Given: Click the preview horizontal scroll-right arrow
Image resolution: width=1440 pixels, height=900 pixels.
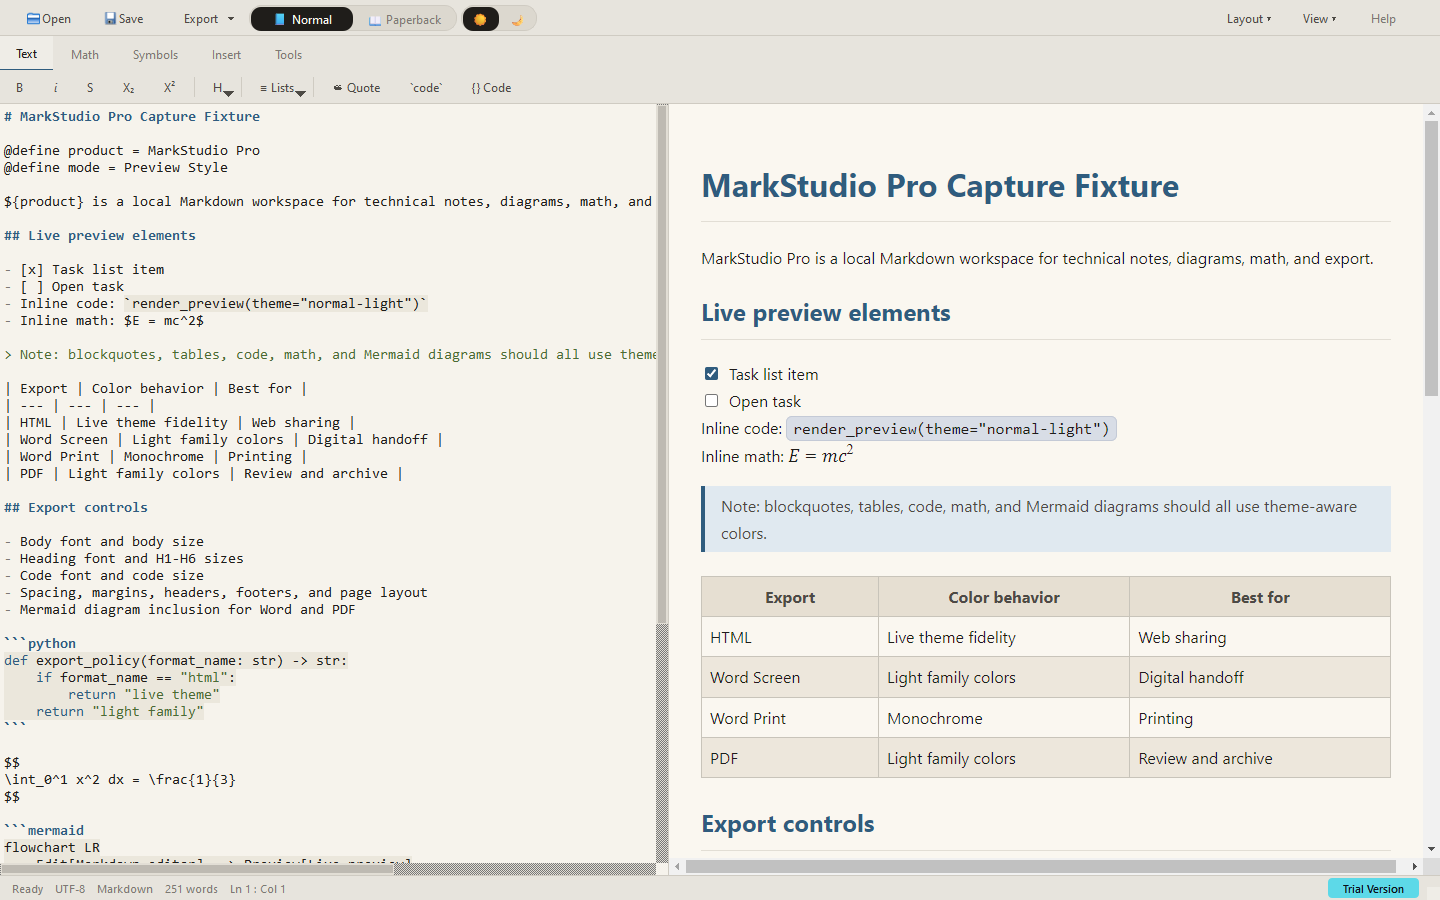Looking at the screenshot, I should tap(1414, 866).
